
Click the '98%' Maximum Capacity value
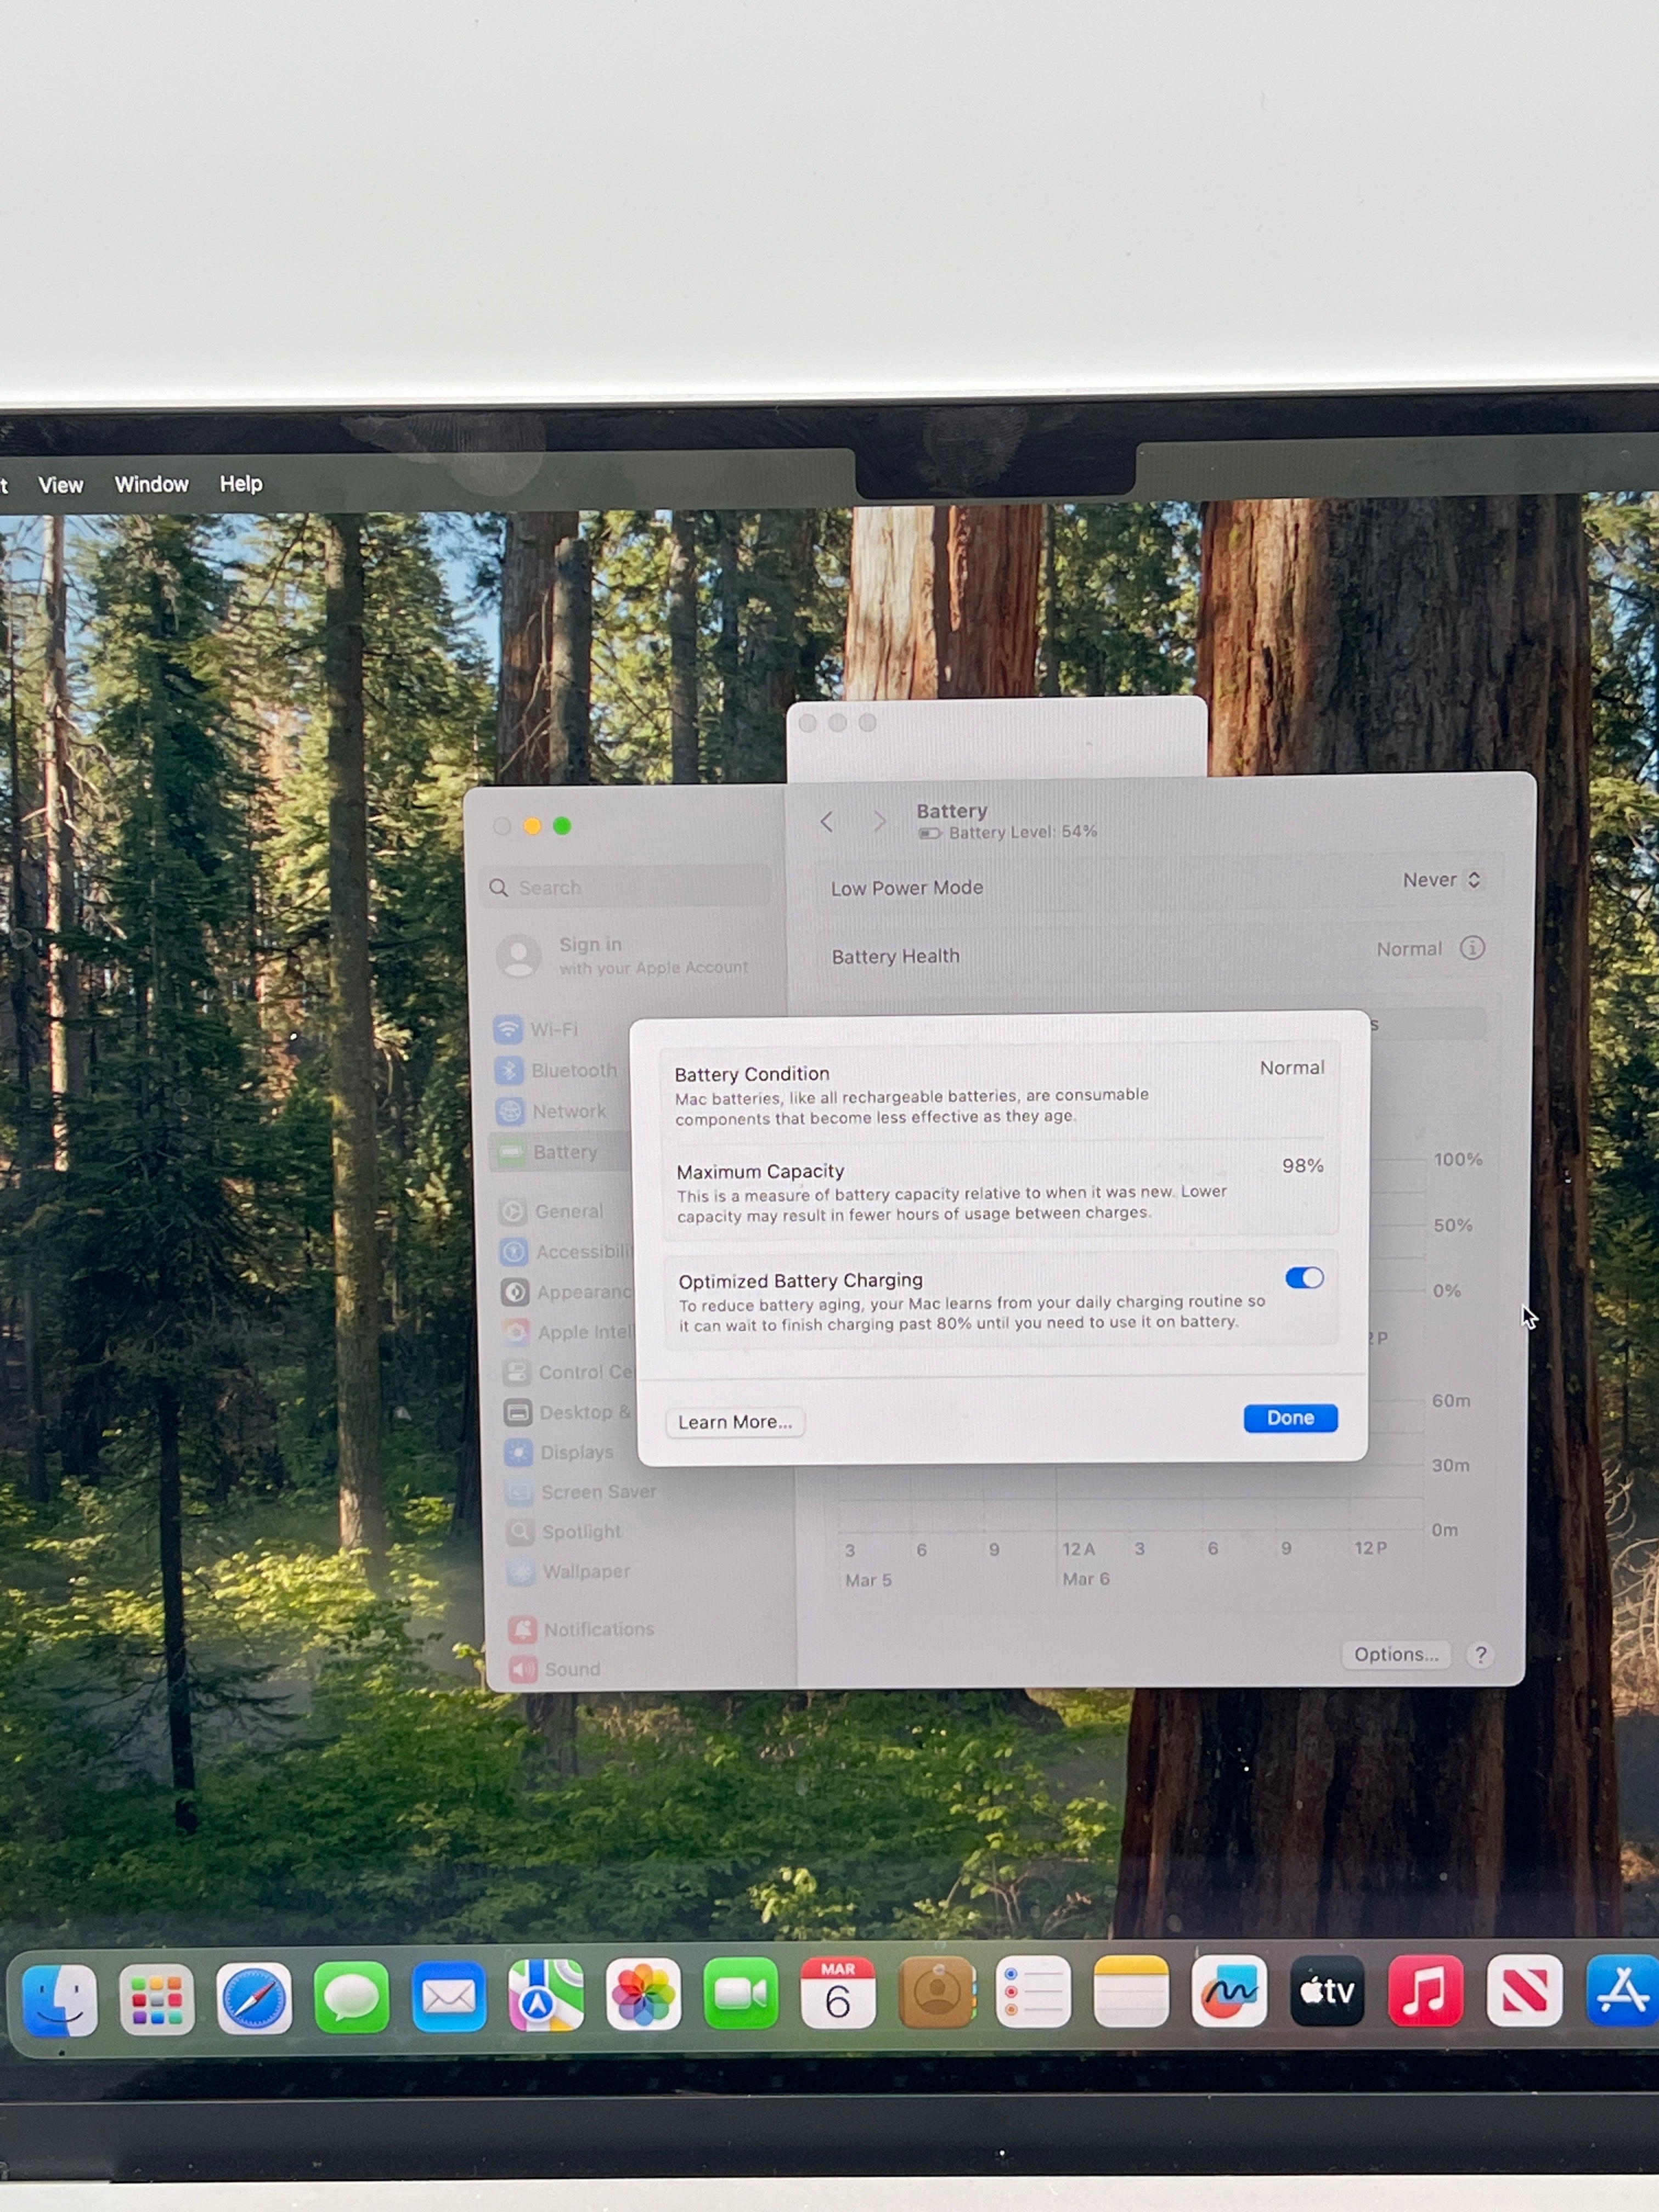click(x=1302, y=1166)
